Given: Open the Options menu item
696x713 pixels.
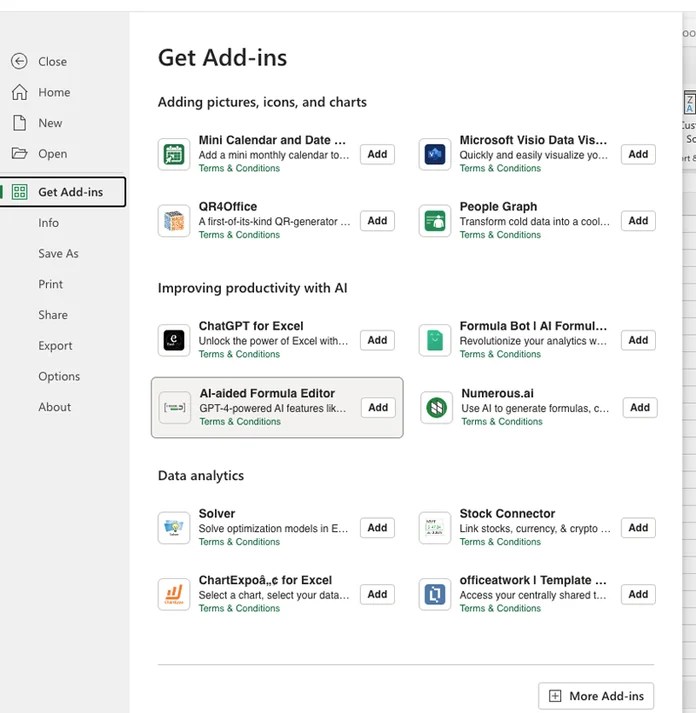Looking at the screenshot, I should click(59, 377).
